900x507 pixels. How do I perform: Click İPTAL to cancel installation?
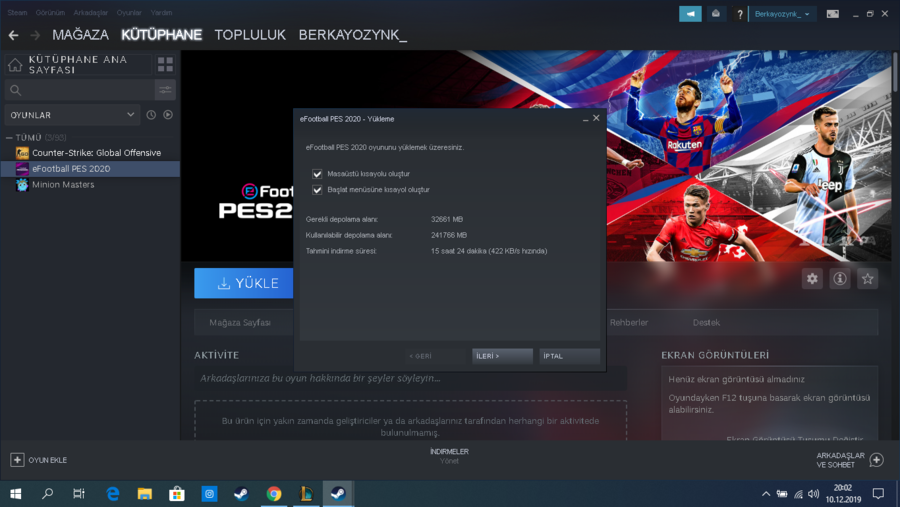(x=569, y=356)
